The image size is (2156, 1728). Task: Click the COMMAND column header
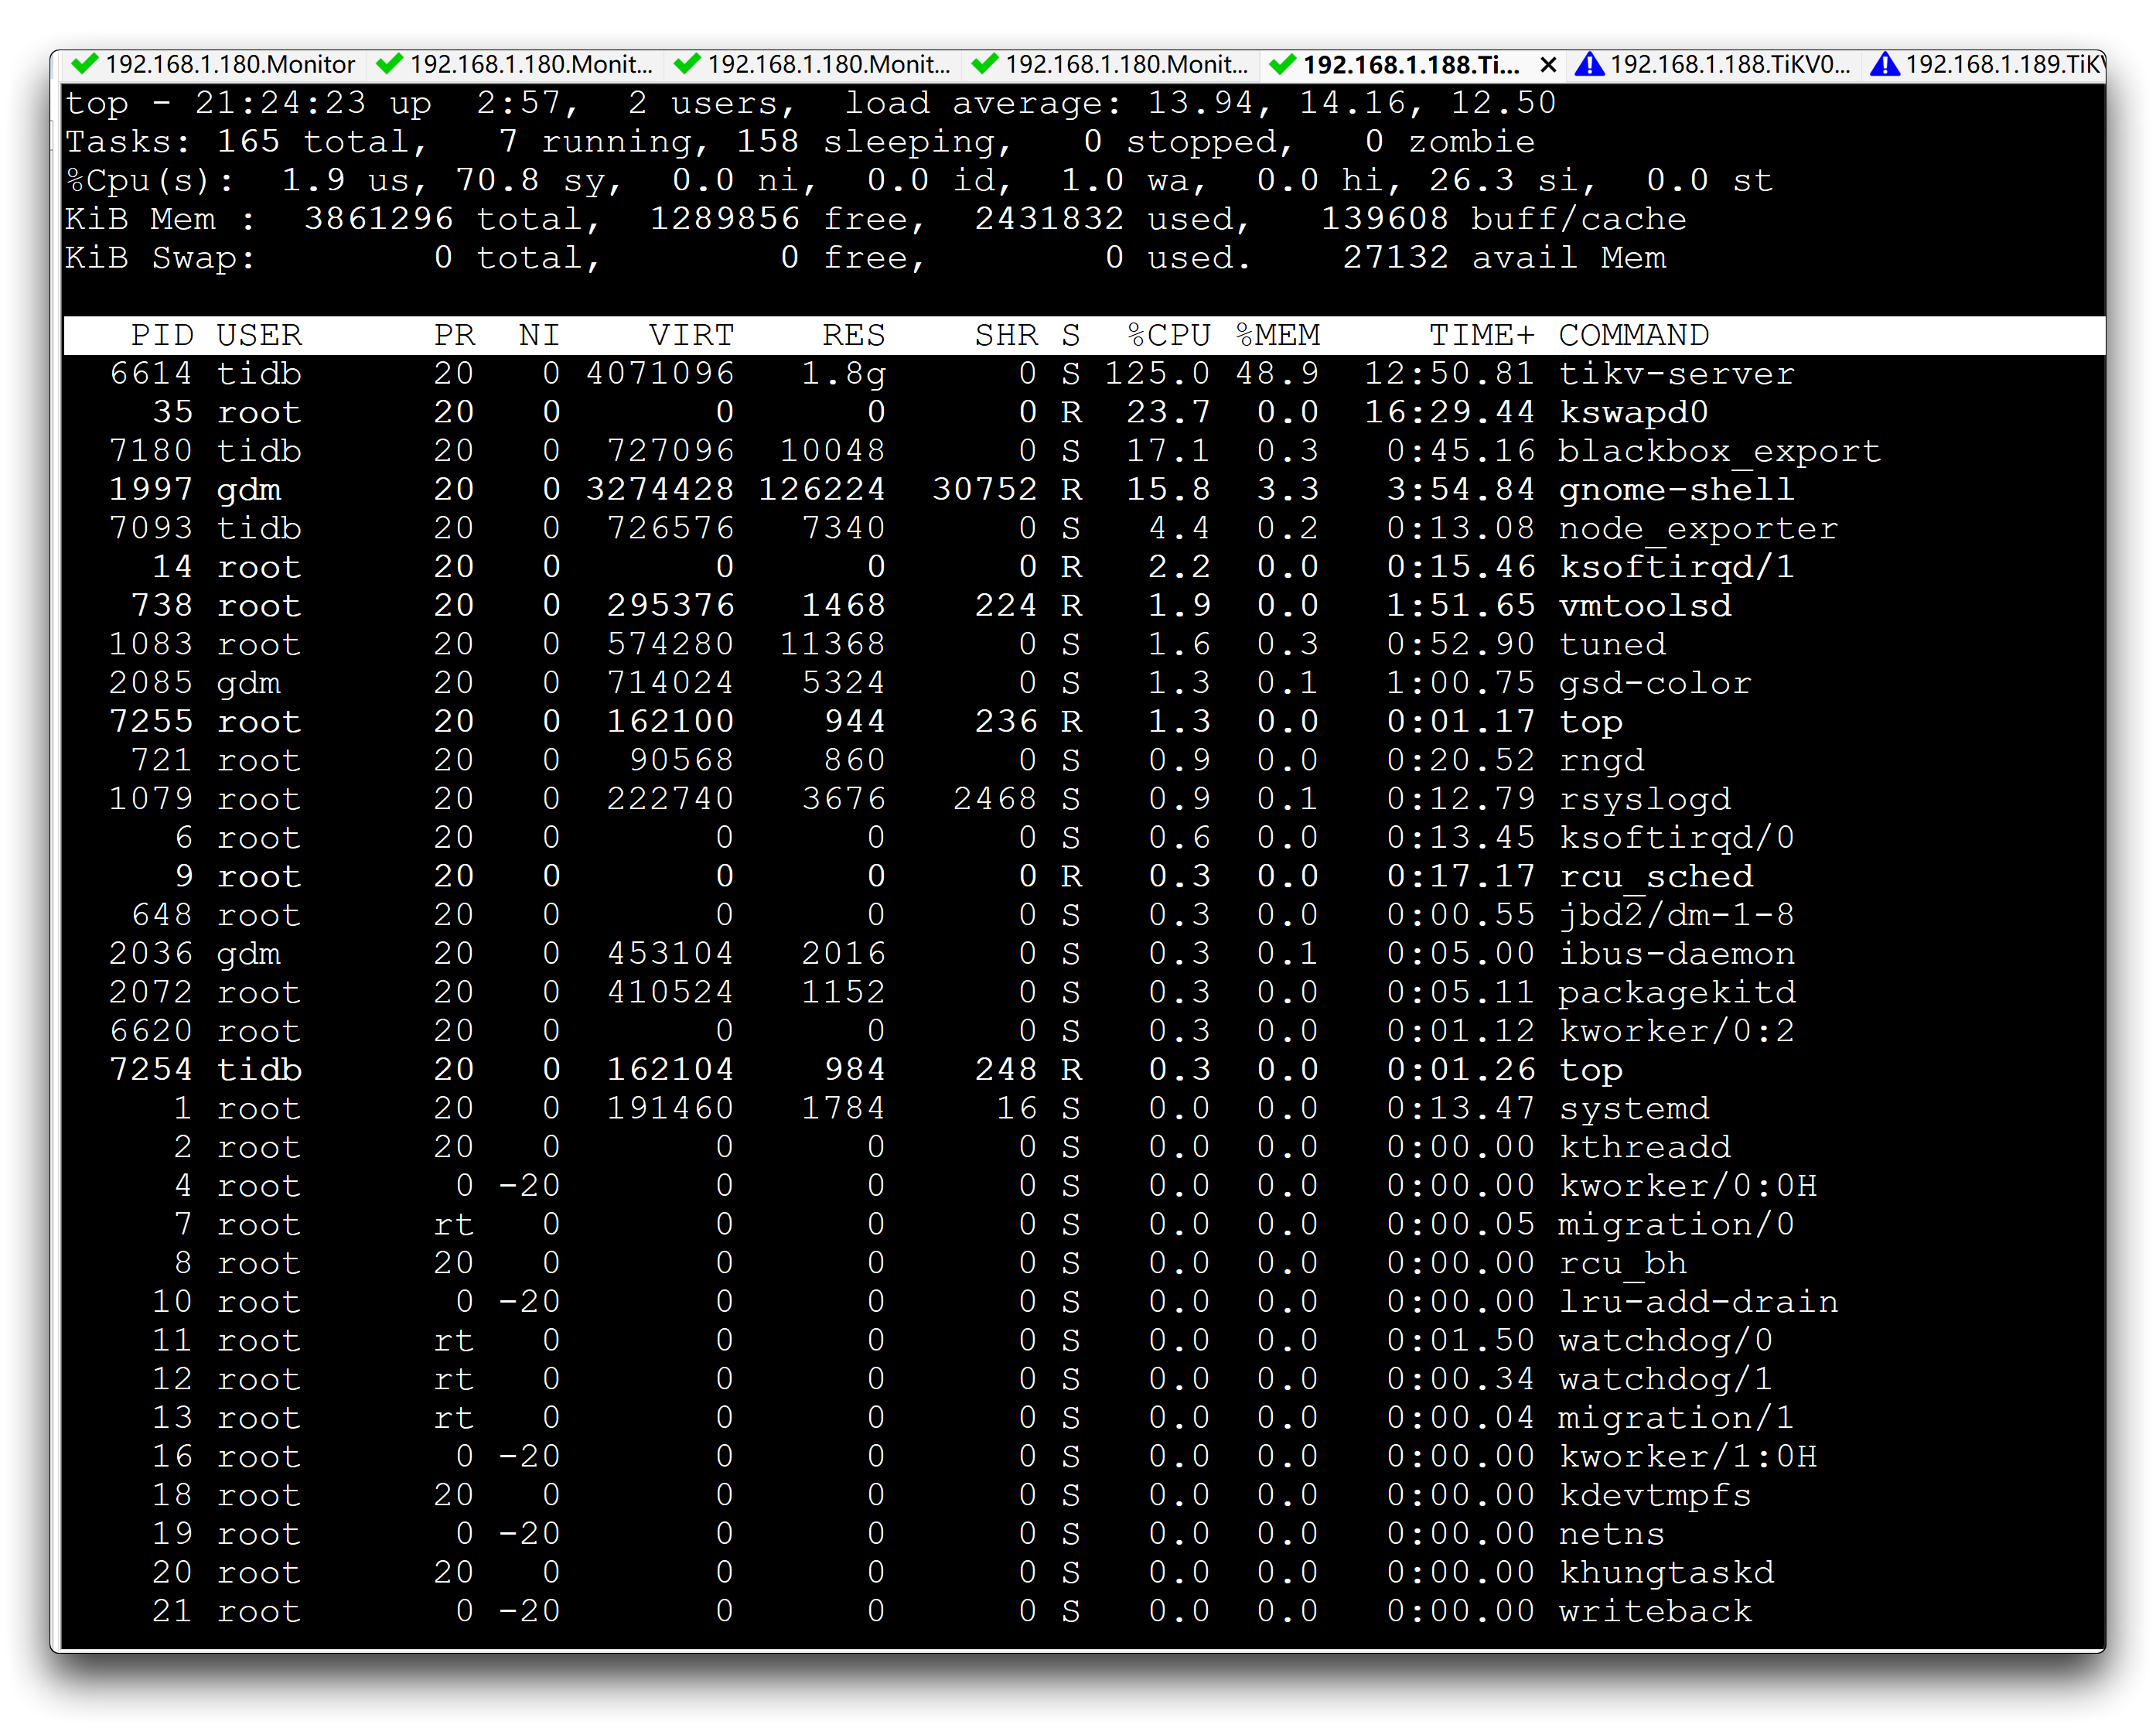1633,335
